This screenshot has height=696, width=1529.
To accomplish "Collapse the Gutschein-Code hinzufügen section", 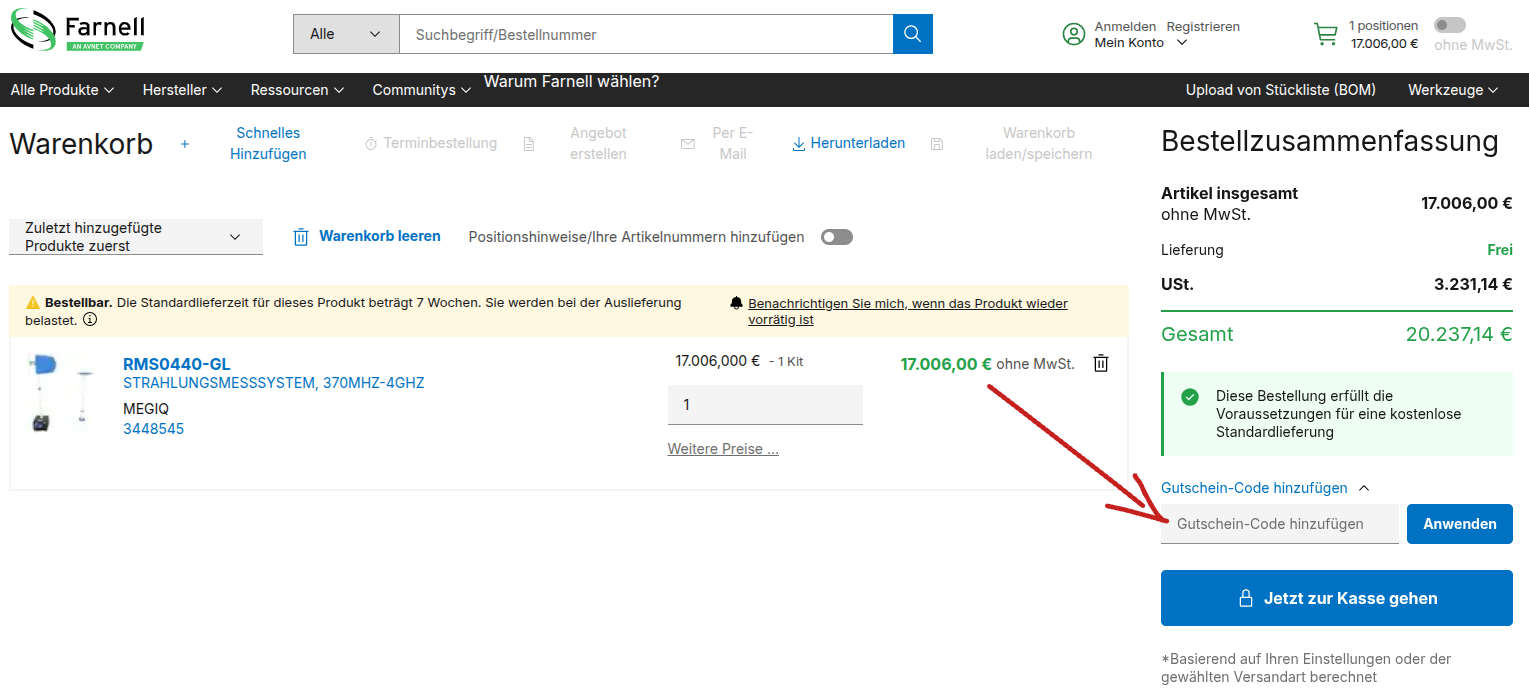I will pyautogui.click(x=1265, y=488).
